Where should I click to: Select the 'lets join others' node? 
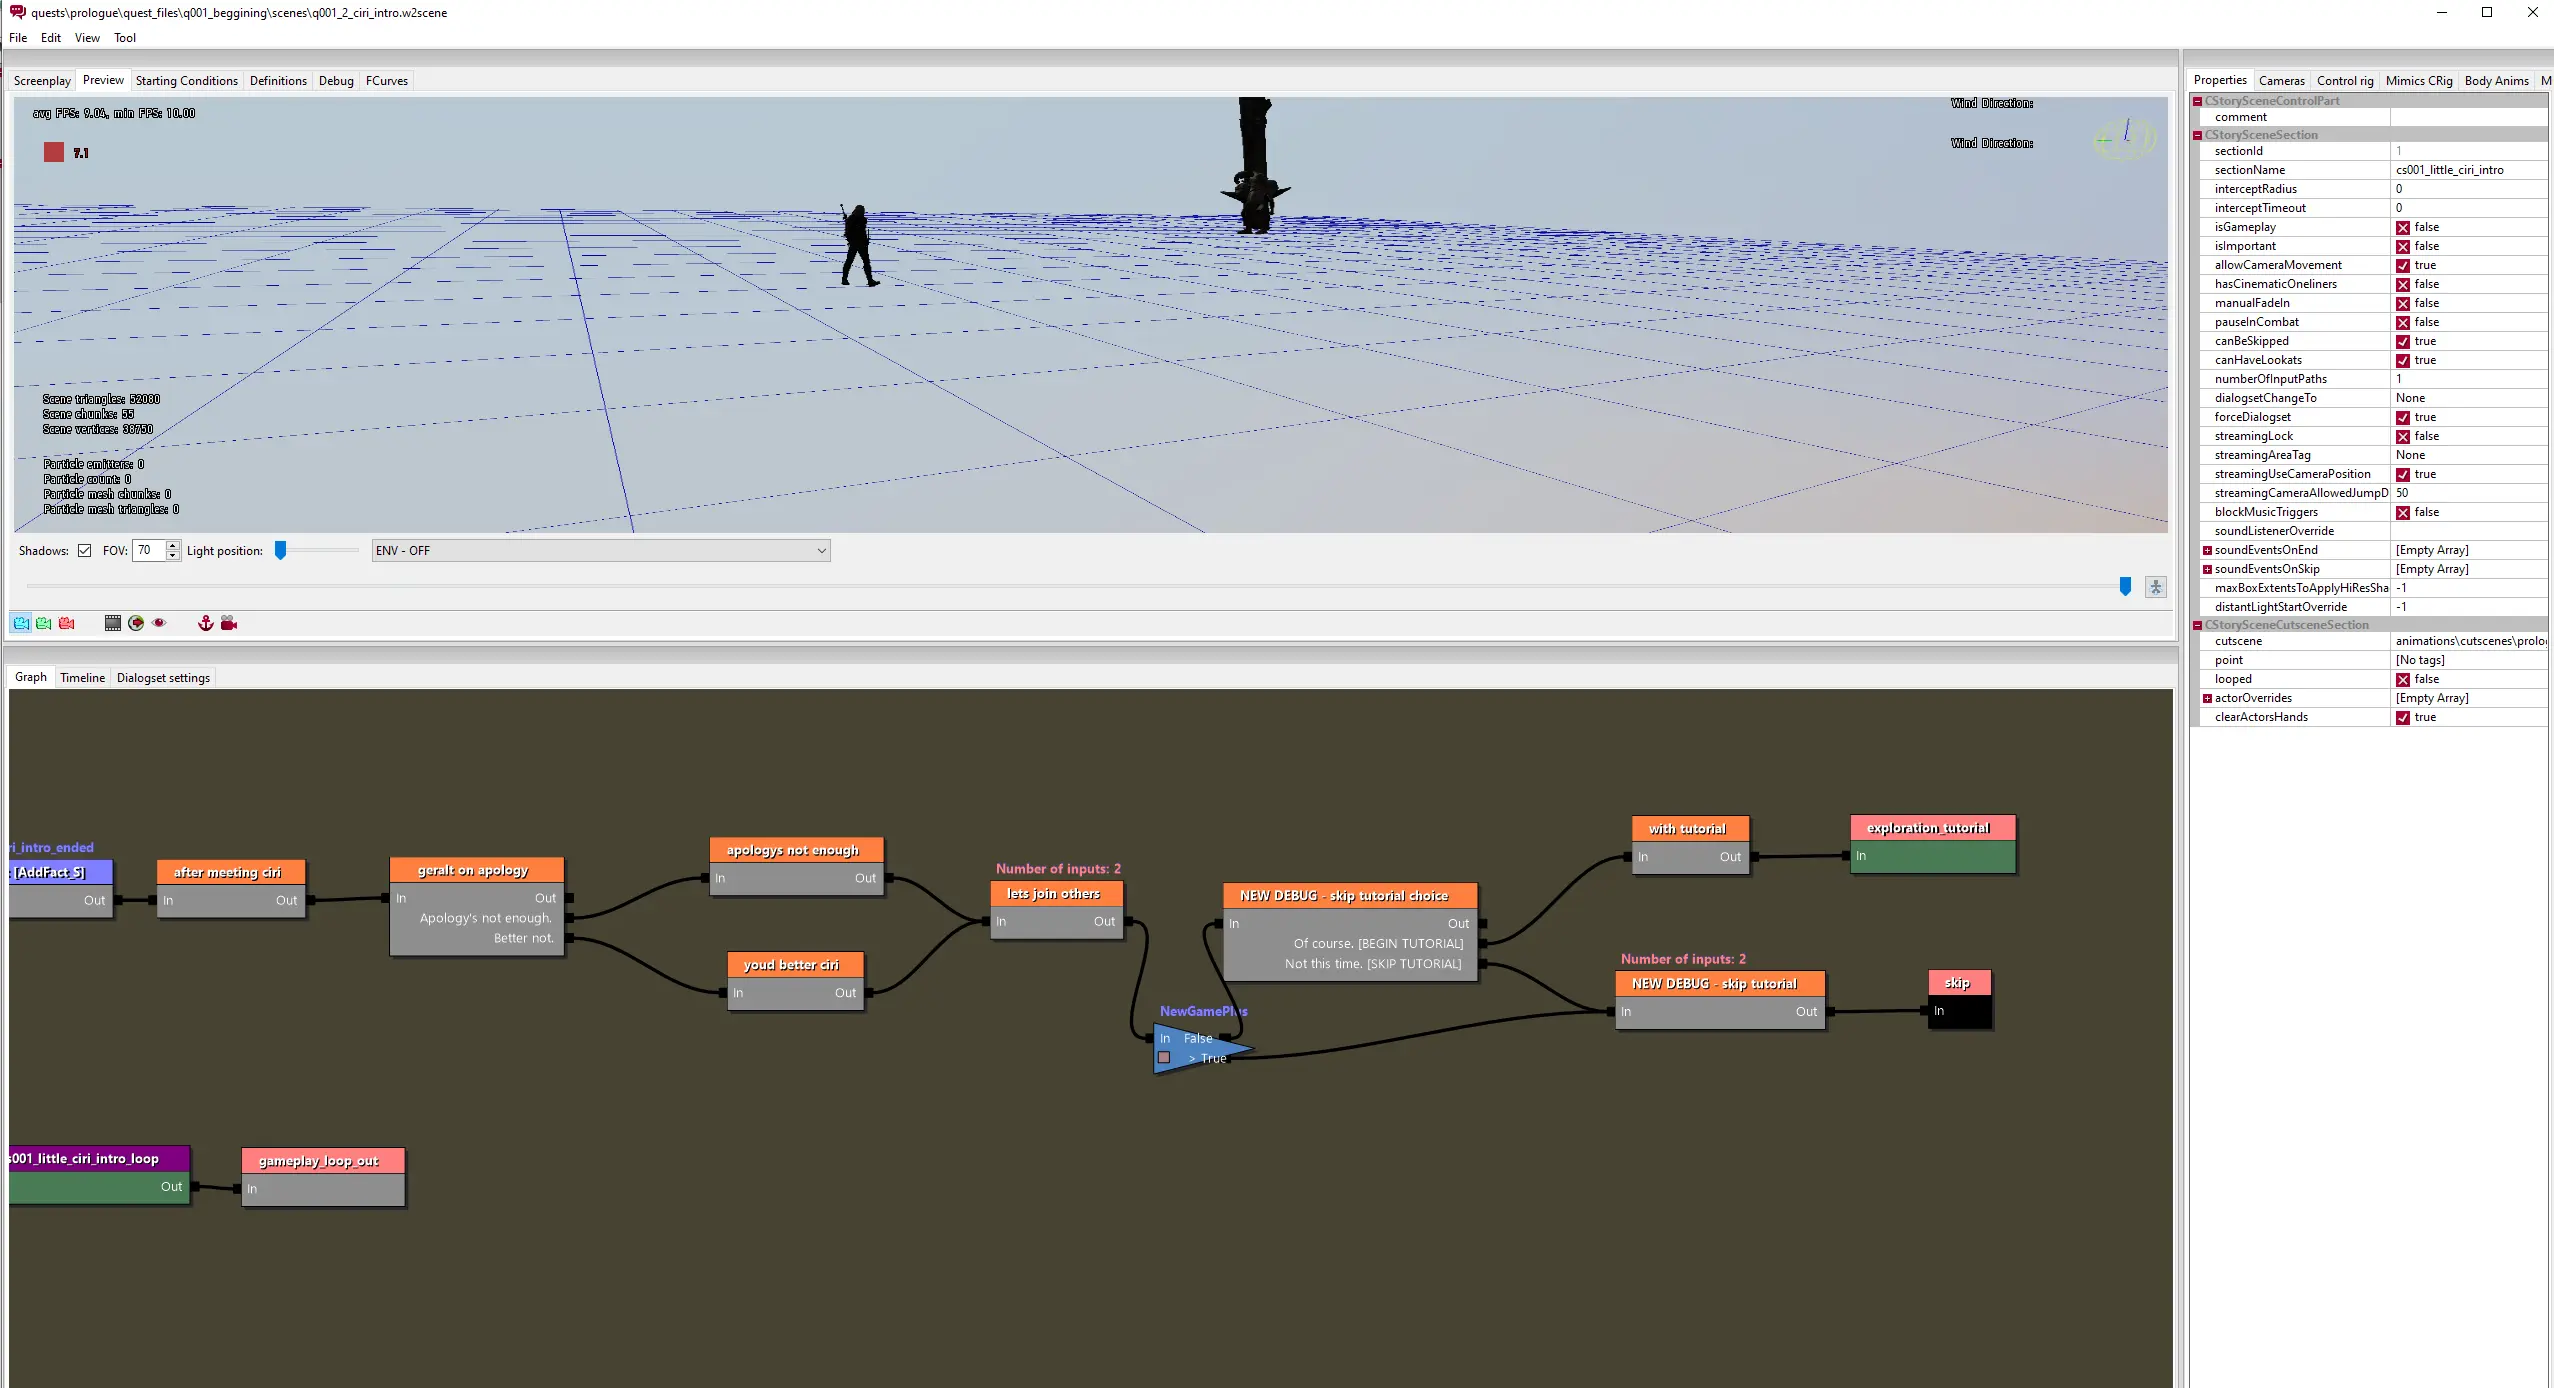pyautogui.click(x=1057, y=910)
